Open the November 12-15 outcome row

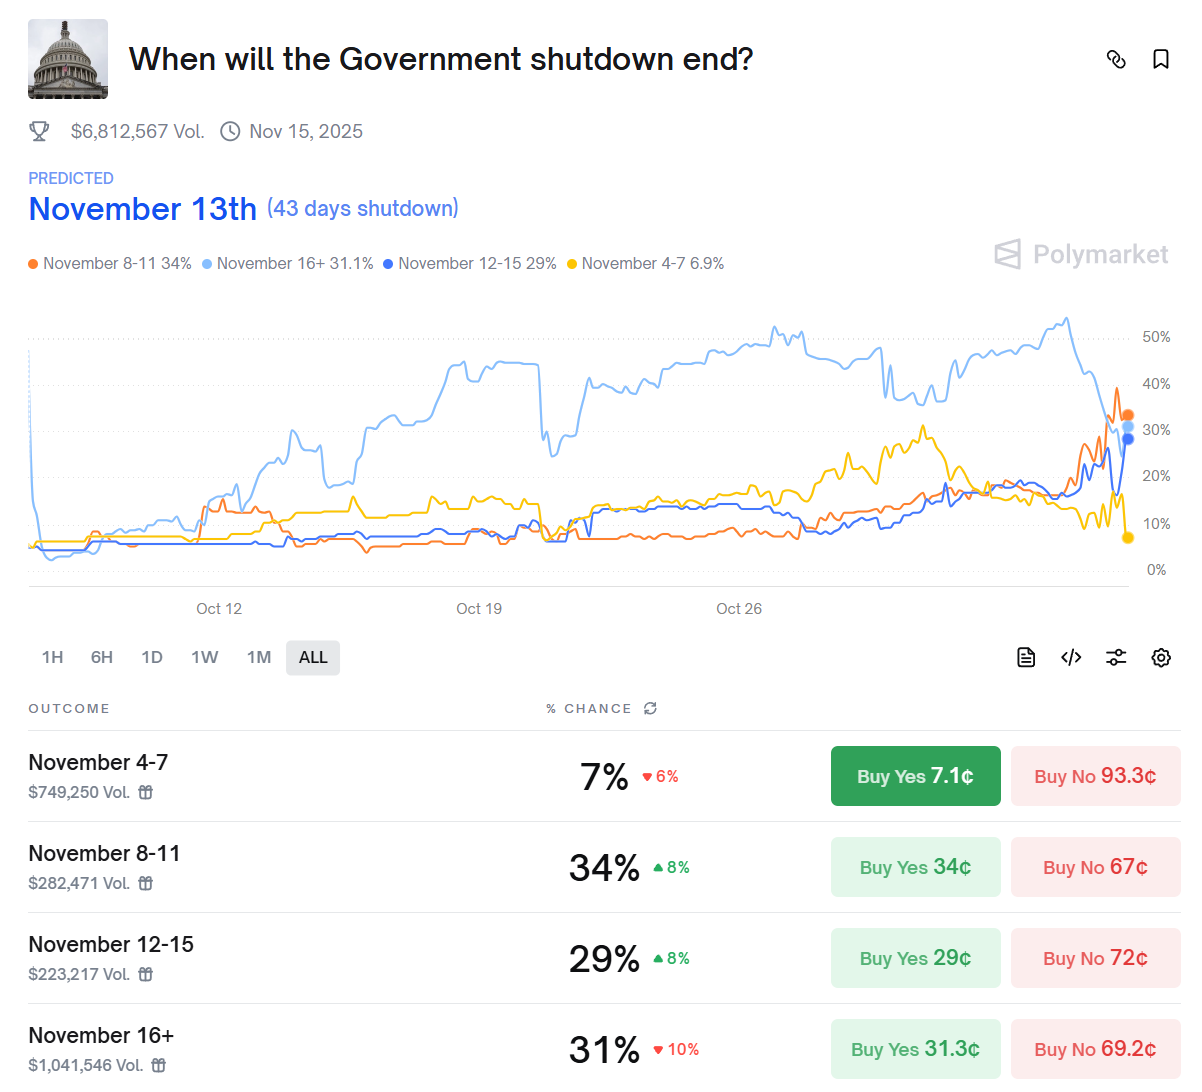(111, 945)
